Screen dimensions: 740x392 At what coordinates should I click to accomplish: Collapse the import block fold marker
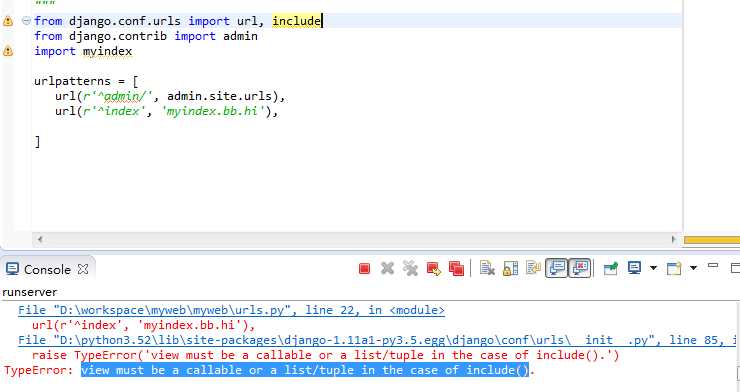click(x=26, y=21)
